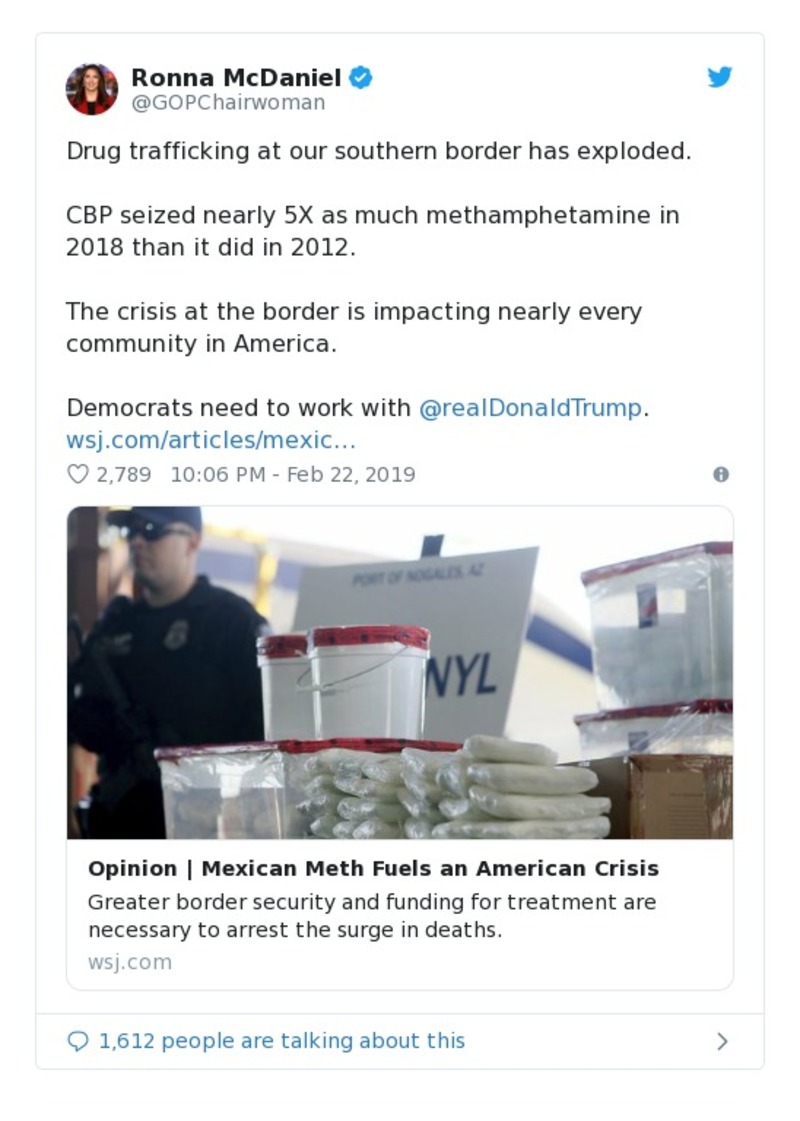
Task: Click the article description text
Action: pyautogui.click(x=370, y=915)
